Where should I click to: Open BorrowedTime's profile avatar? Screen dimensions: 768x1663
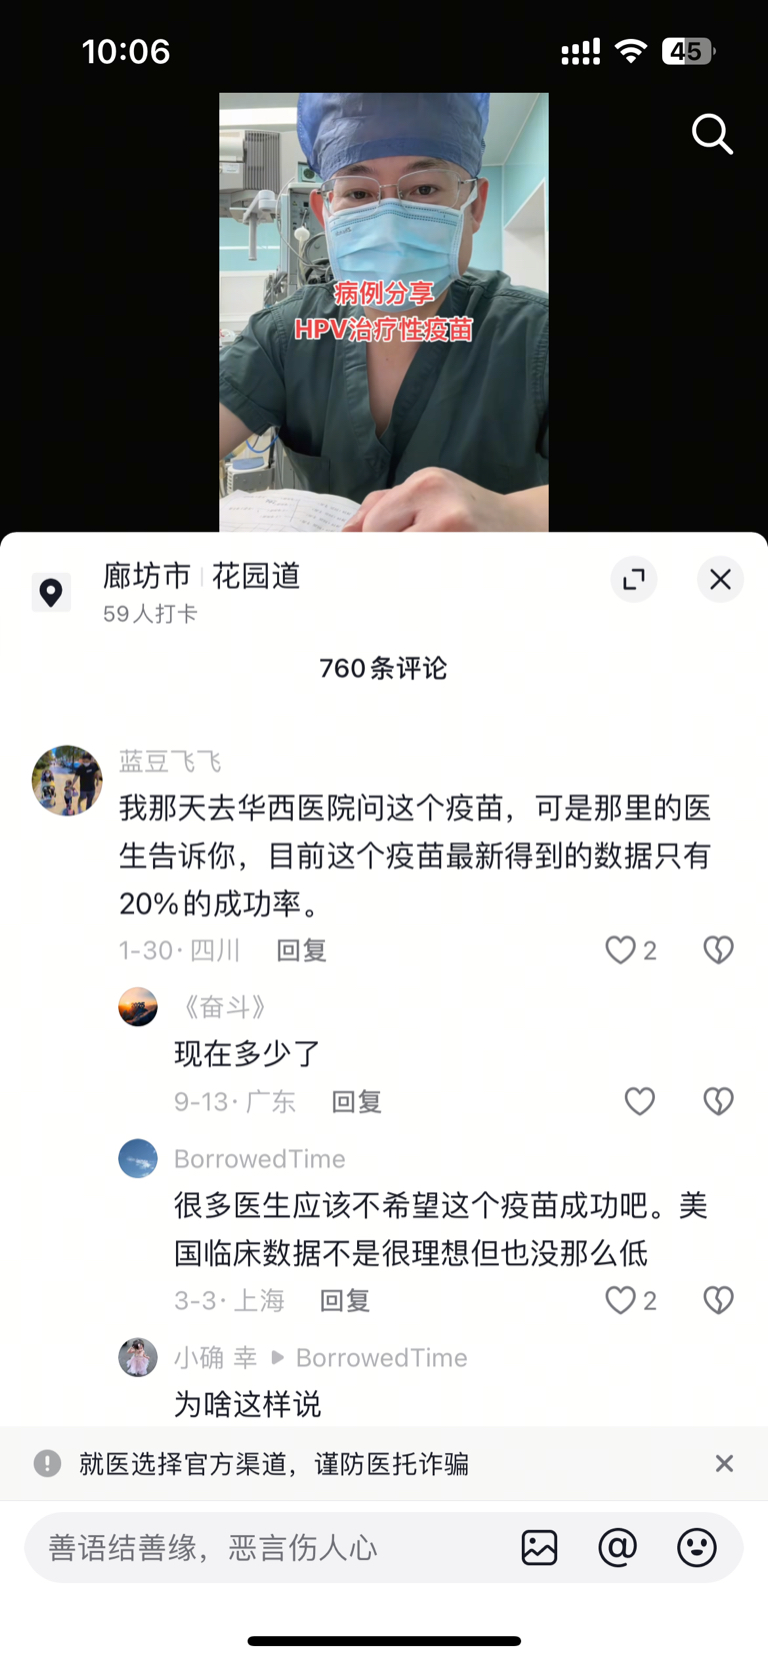138,1158
